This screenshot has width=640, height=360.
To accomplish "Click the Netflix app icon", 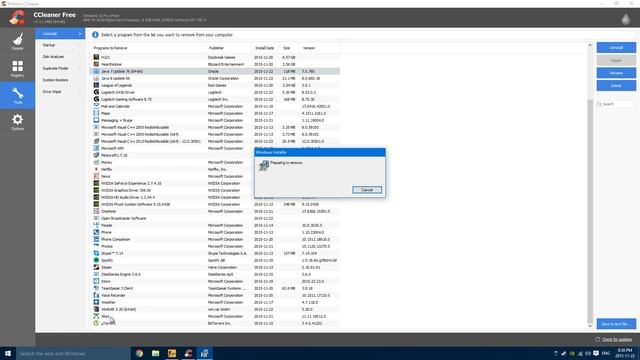I will pos(96,169).
